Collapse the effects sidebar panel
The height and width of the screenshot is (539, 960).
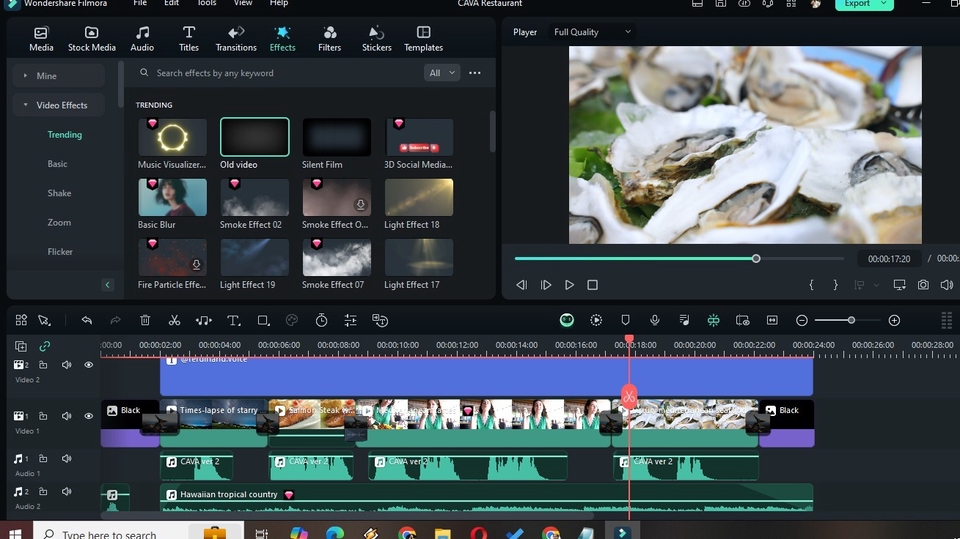tap(107, 285)
